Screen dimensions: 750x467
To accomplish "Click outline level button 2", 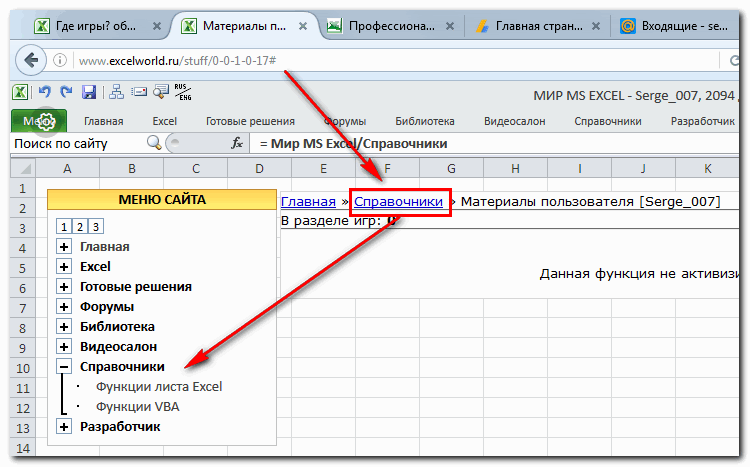I will tap(79, 227).
